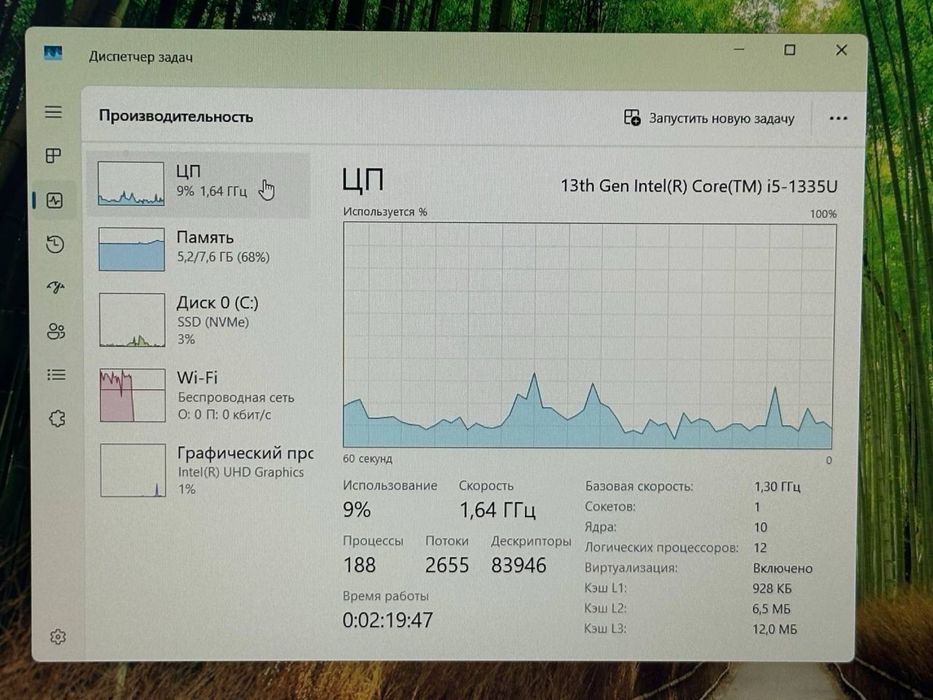Image resolution: width=933 pixels, height=700 pixels.
Task: Click the Беспроводная сеть subtitle
Action: click(x=236, y=397)
